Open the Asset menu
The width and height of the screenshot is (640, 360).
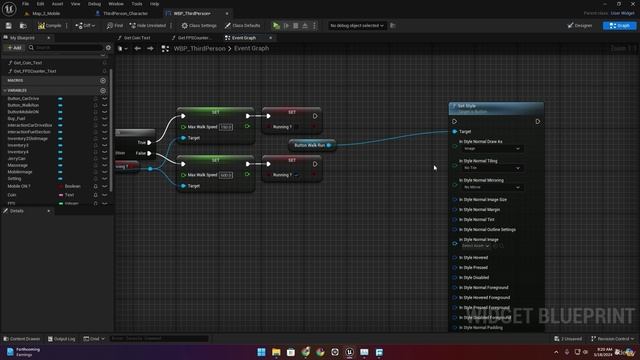(57, 4)
